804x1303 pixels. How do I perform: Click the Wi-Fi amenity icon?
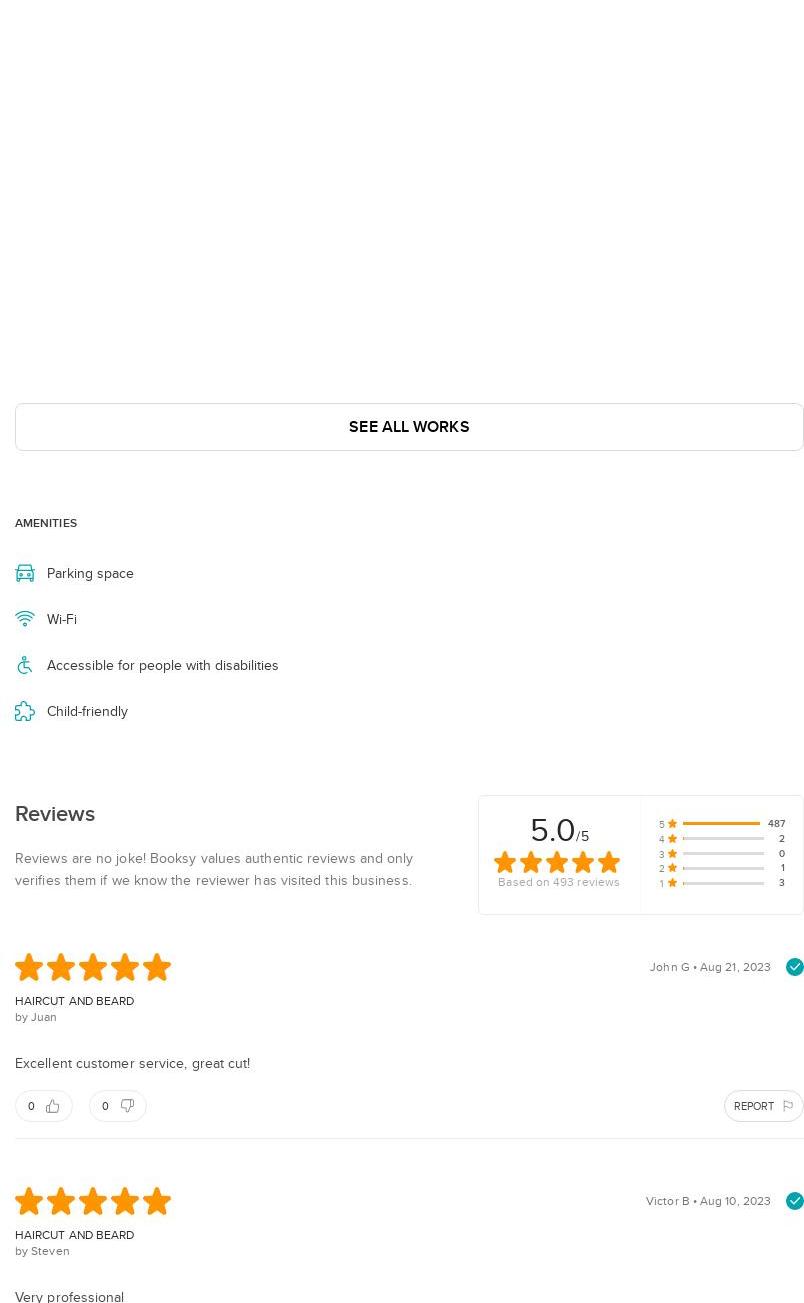(25, 619)
